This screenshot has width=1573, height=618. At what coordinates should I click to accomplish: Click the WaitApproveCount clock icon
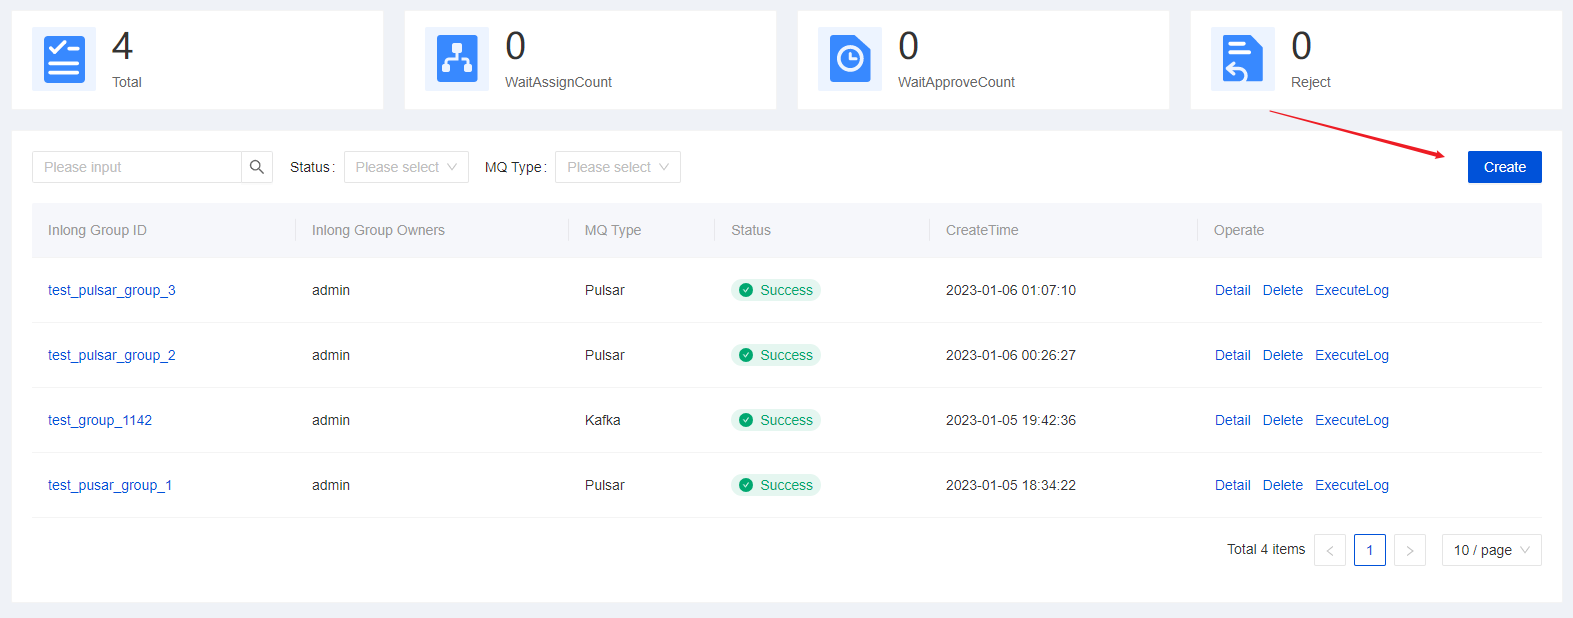point(850,59)
